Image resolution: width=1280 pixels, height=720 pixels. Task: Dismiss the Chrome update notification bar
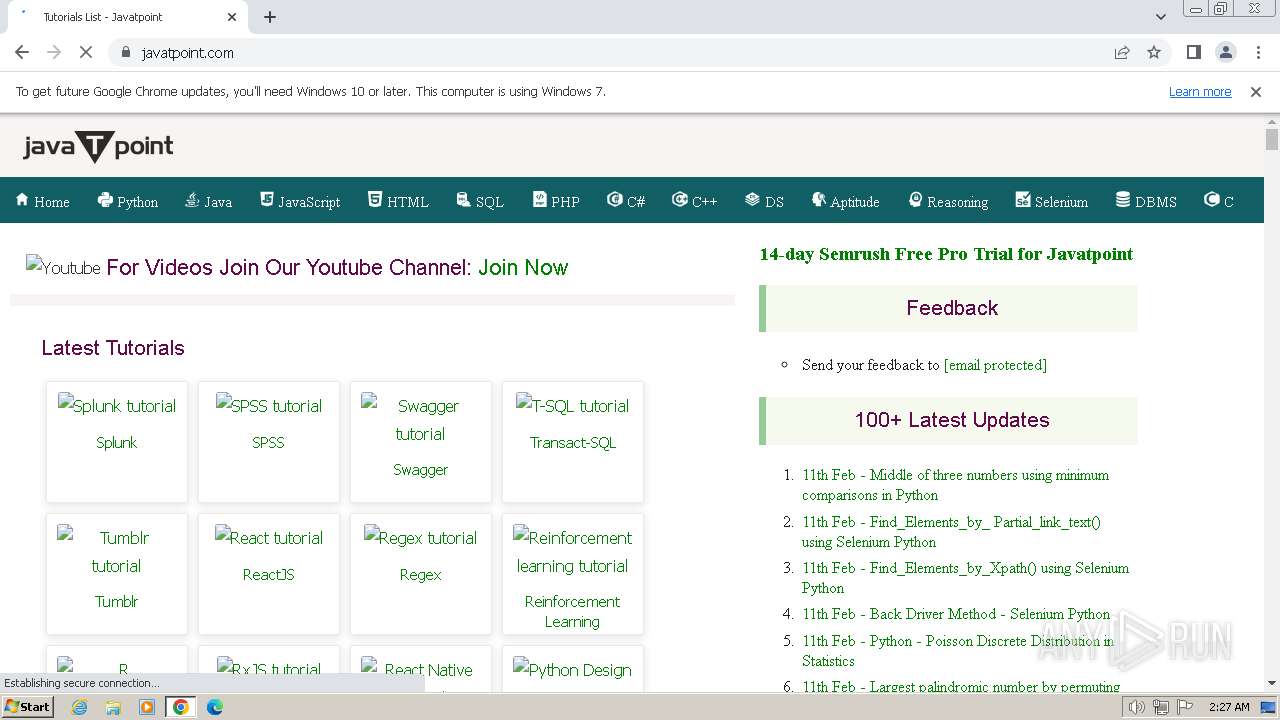coord(1256,92)
